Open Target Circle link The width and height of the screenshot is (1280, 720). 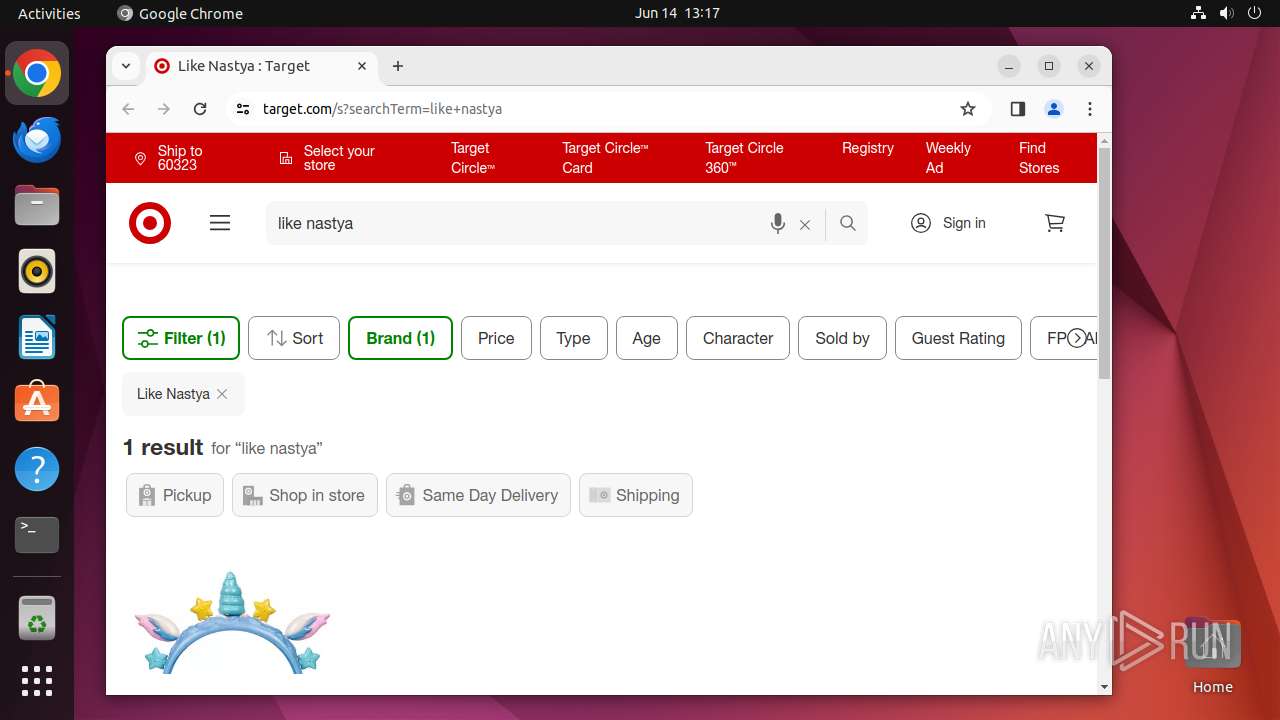pos(473,158)
